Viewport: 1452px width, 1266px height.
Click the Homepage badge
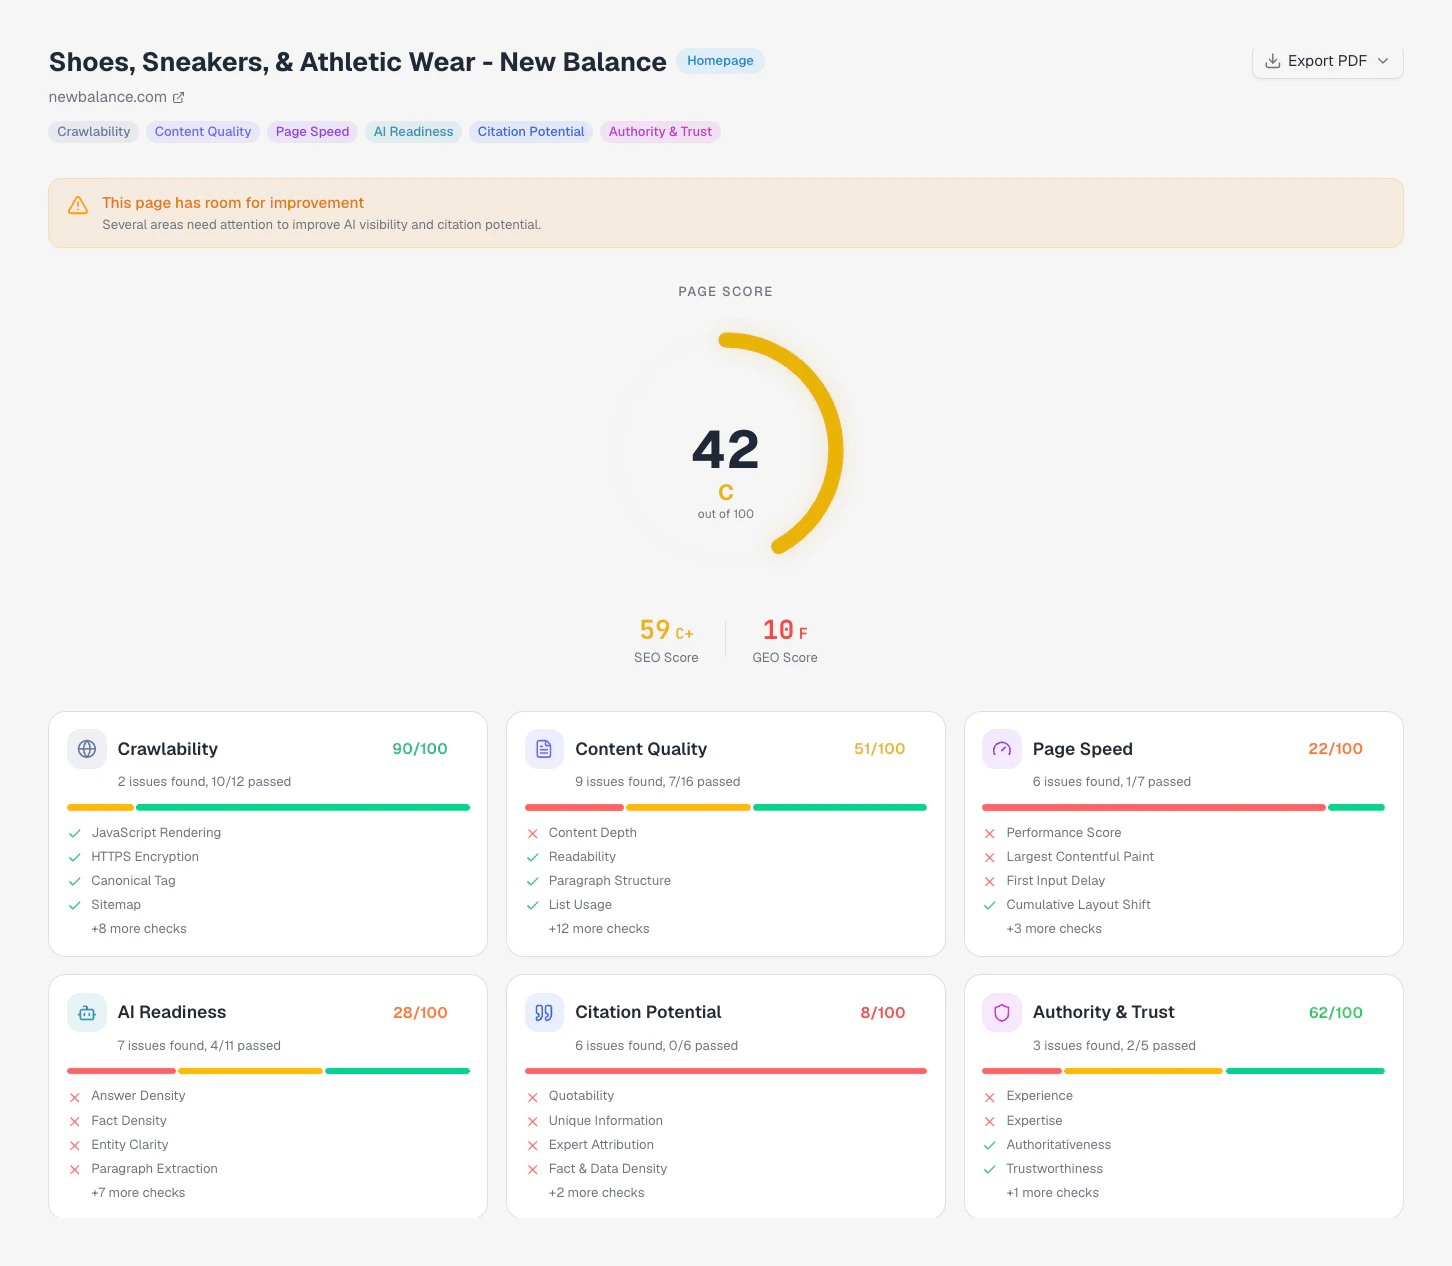pos(720,61)
